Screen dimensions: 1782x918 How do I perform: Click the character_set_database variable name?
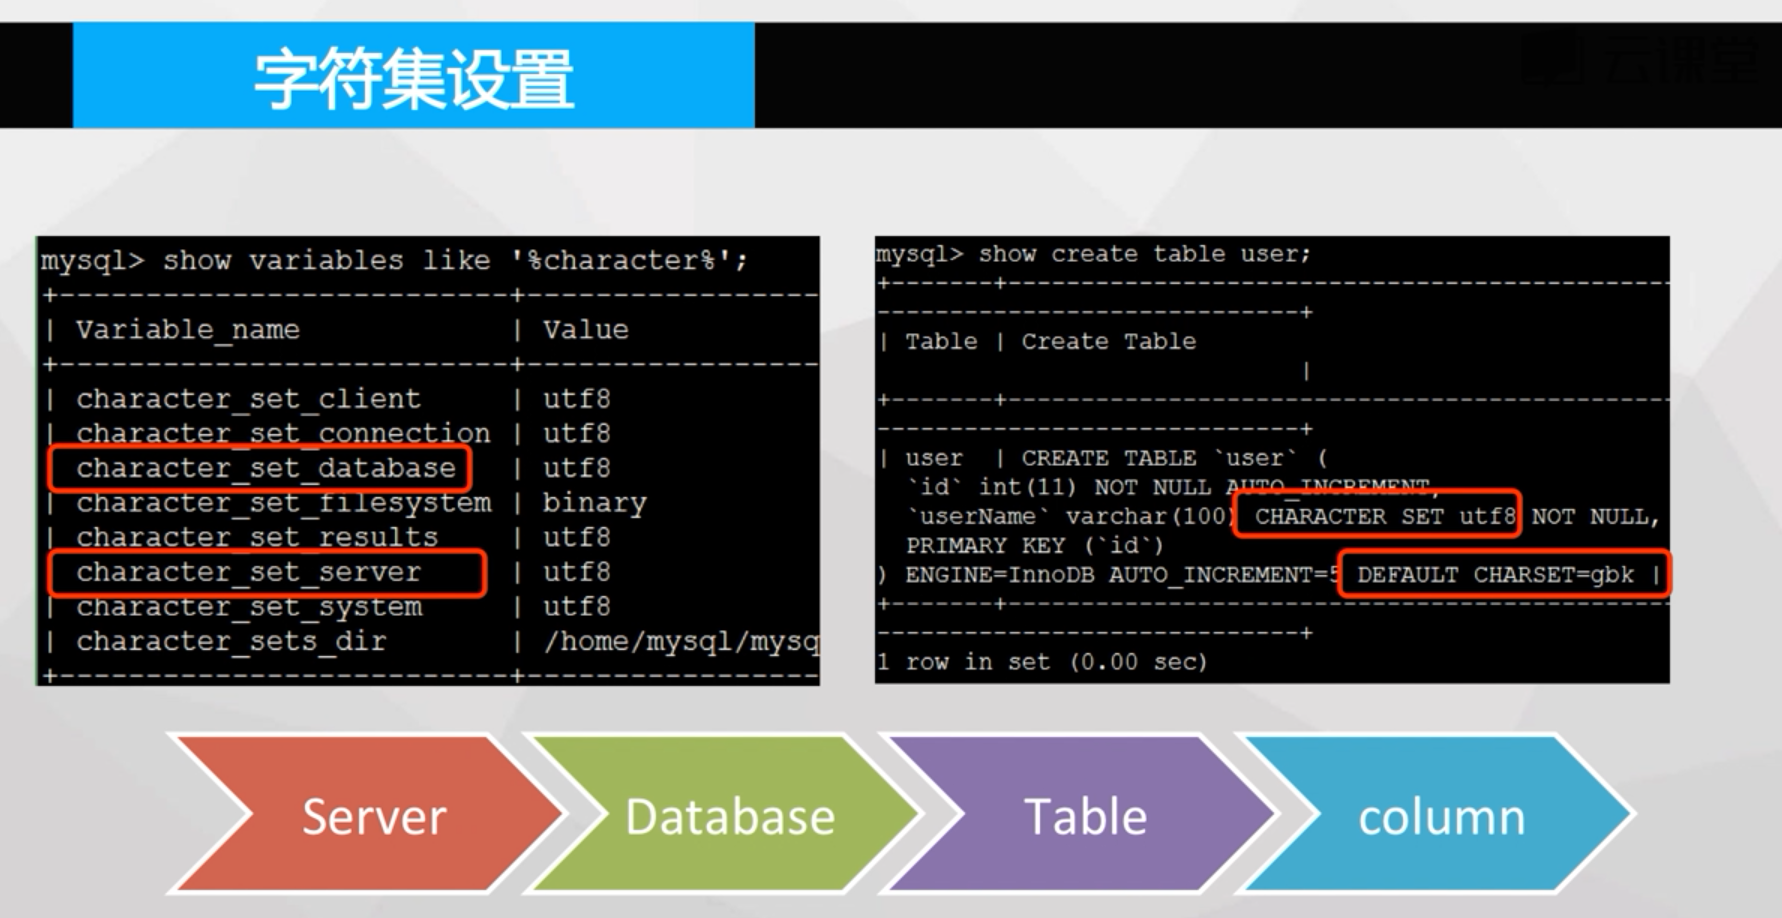coord(266,468)
